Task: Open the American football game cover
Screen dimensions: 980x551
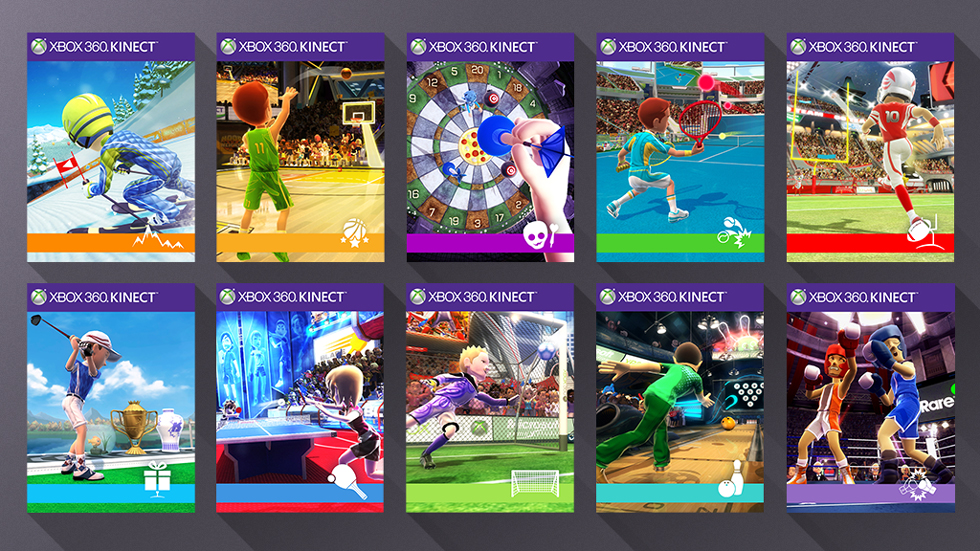Action: [x=870, y=147]
